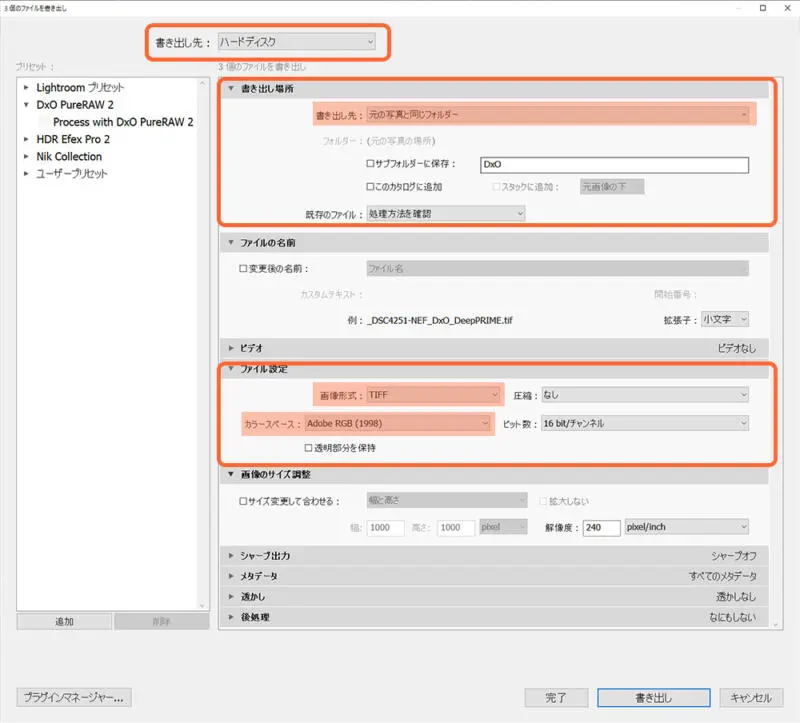Select the Process with DxO PureRAW 2 preset
Screen dimensions: 800x723
coord(123,122)
